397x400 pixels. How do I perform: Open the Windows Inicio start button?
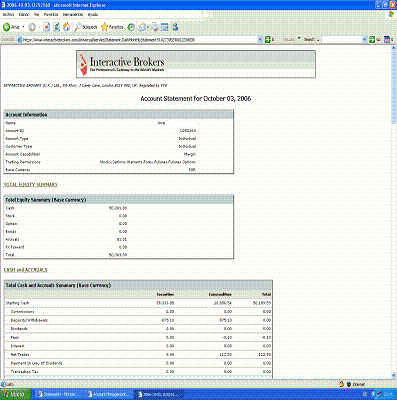(x=15, y=394)
